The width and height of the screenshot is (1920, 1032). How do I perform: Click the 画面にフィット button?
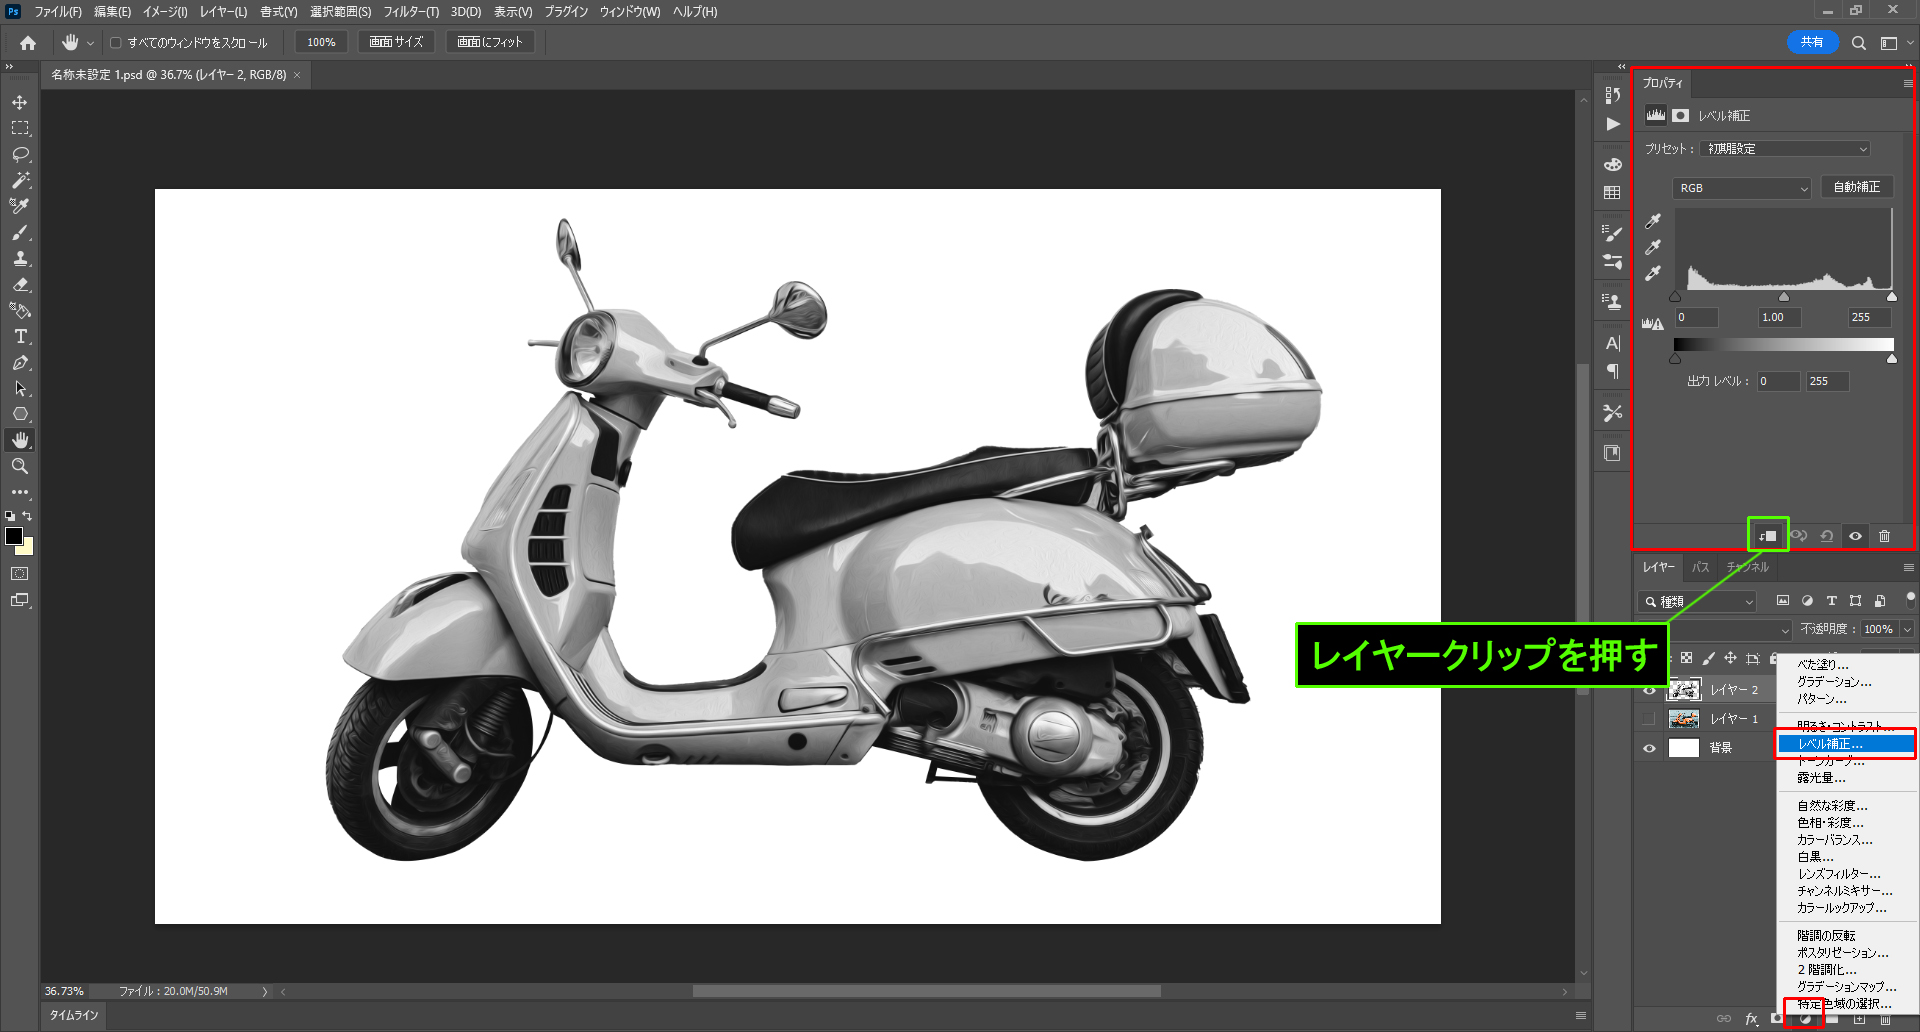[490, 42]
